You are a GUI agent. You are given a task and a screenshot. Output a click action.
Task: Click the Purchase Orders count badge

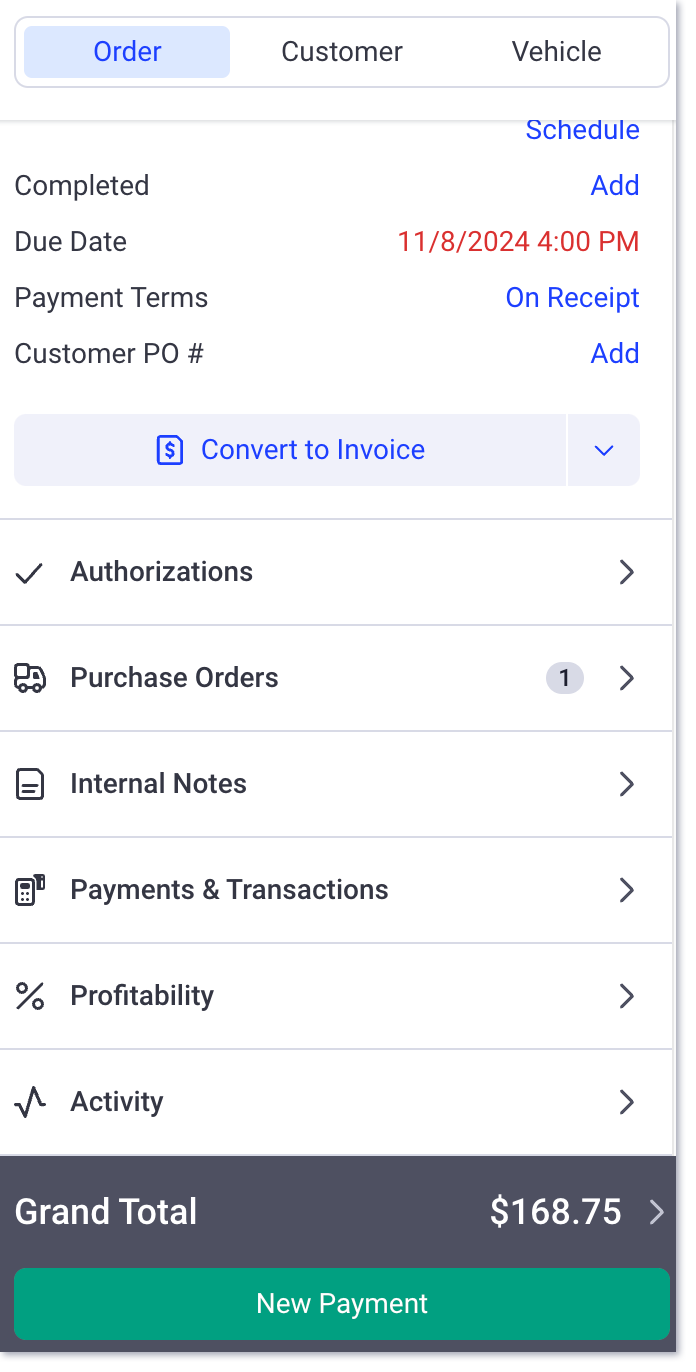point(564,678)
